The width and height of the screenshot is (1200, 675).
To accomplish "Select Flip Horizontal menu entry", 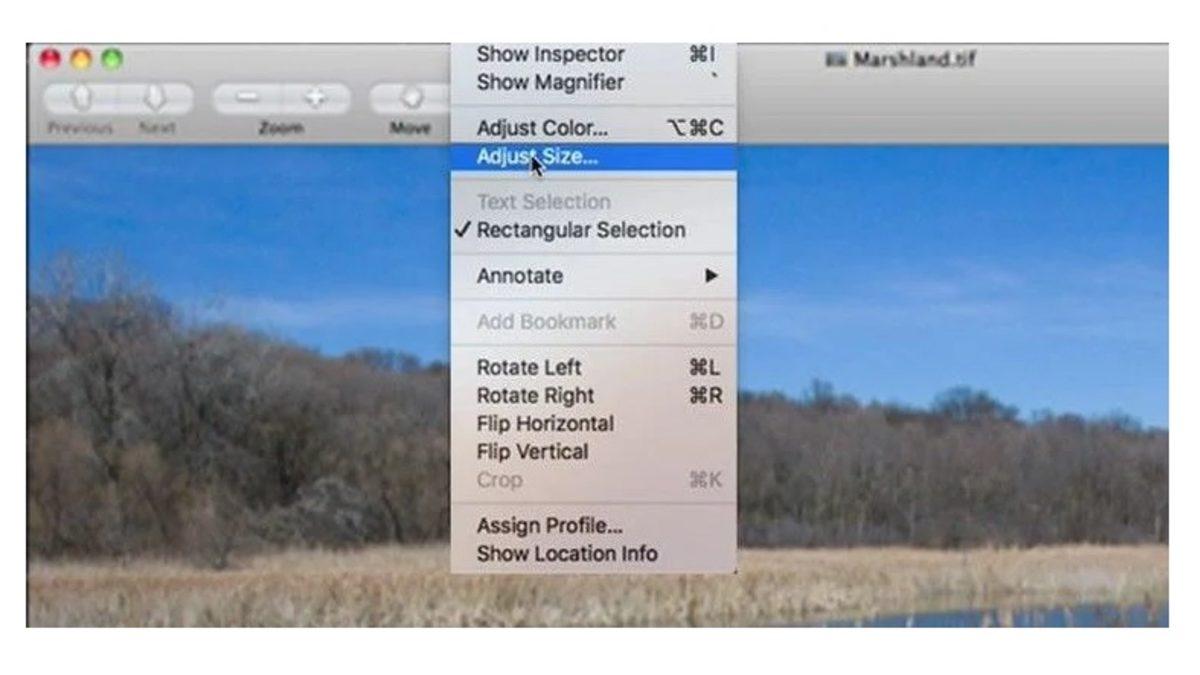I will tap(545, 423).
